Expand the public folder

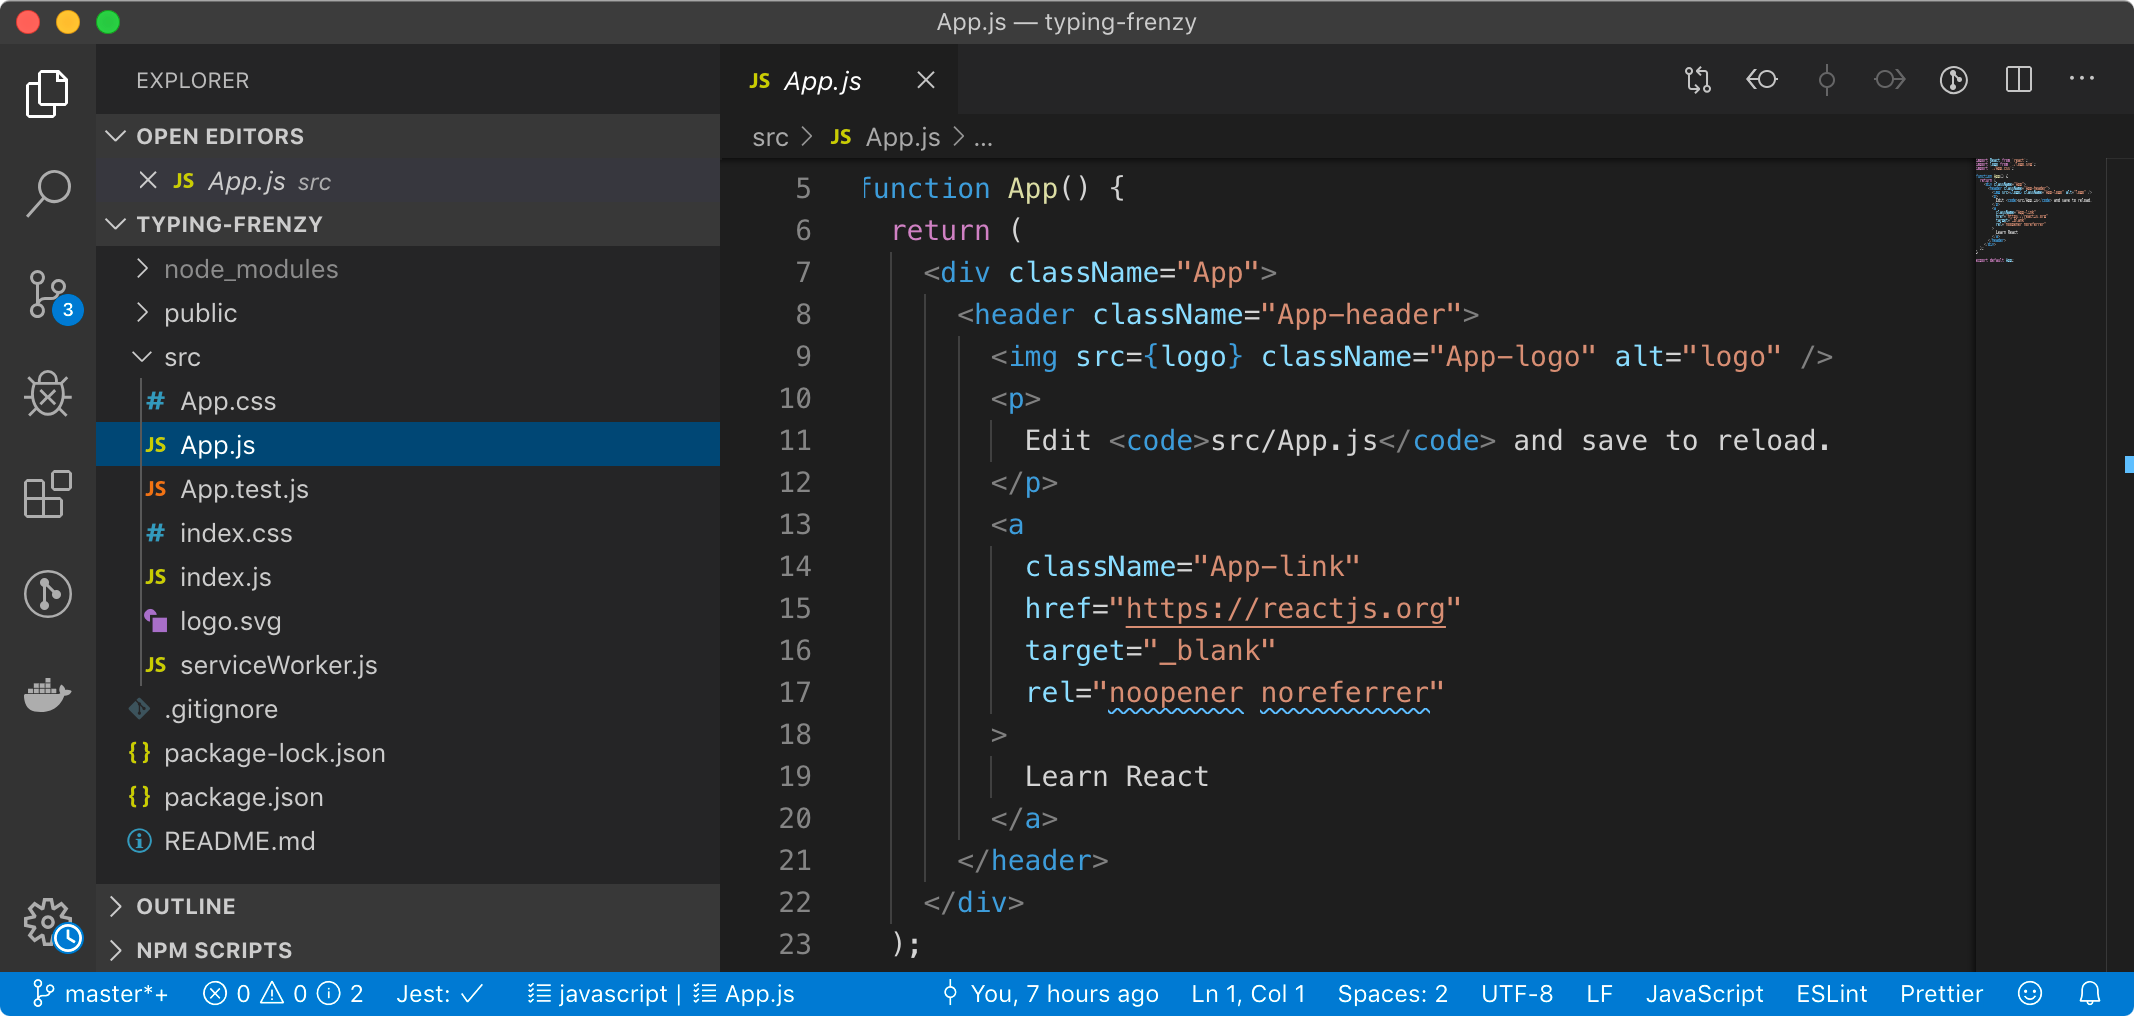point(408,312)
